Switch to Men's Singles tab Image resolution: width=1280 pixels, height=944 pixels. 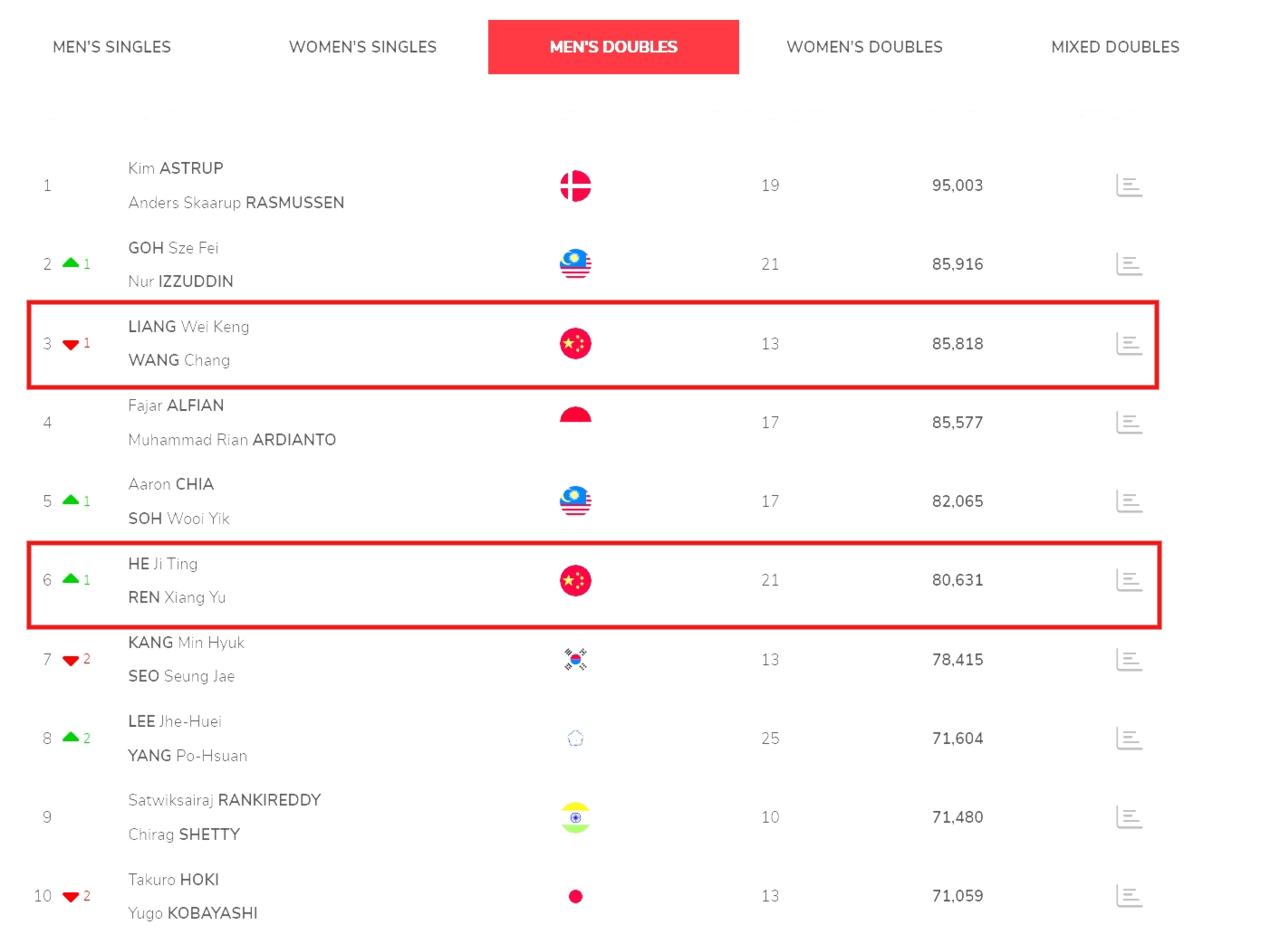click(x=112, y=47)
